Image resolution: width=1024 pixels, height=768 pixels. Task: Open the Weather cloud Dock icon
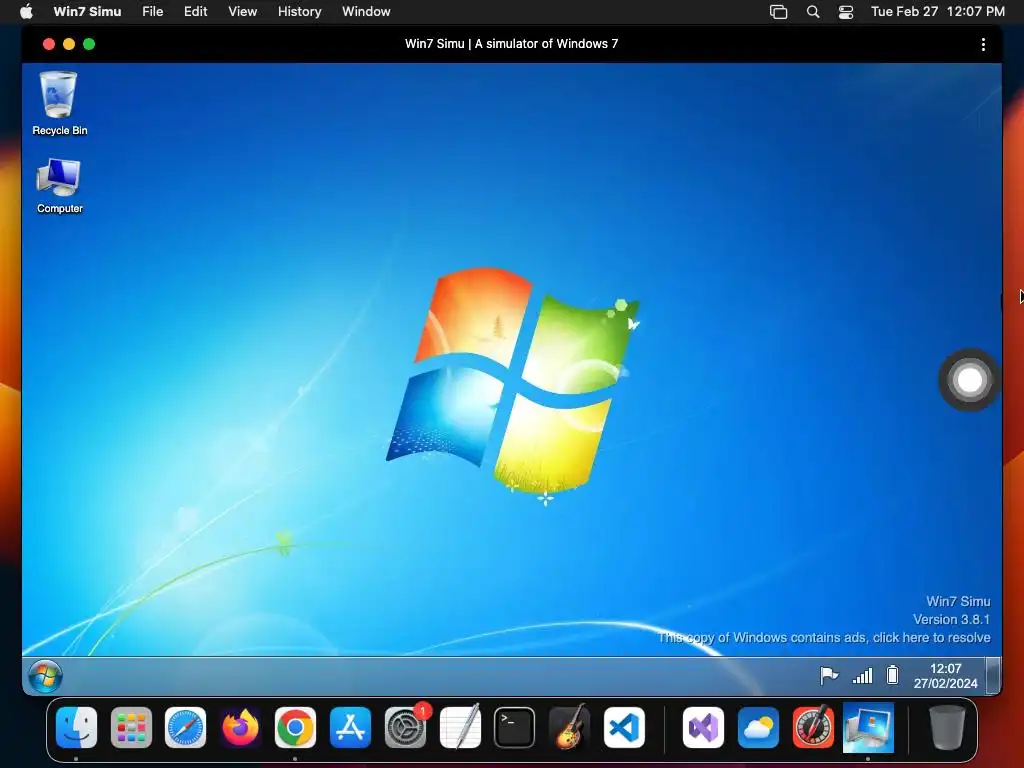[758, 727]
